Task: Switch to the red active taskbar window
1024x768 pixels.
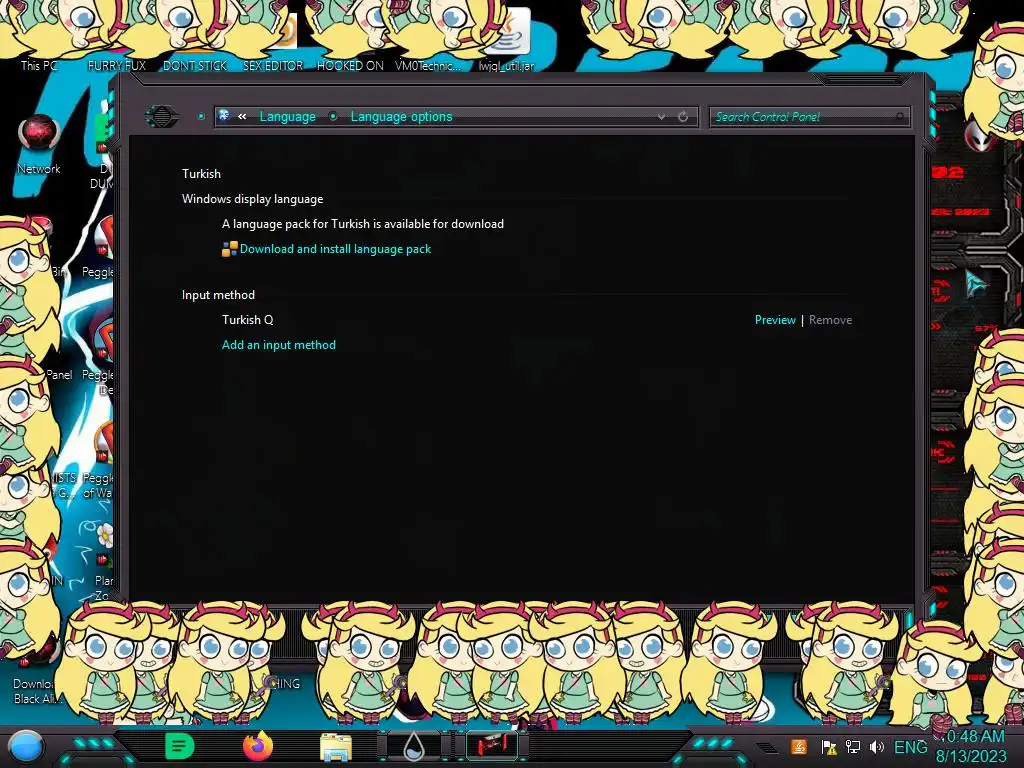Action: coord(492,746)
